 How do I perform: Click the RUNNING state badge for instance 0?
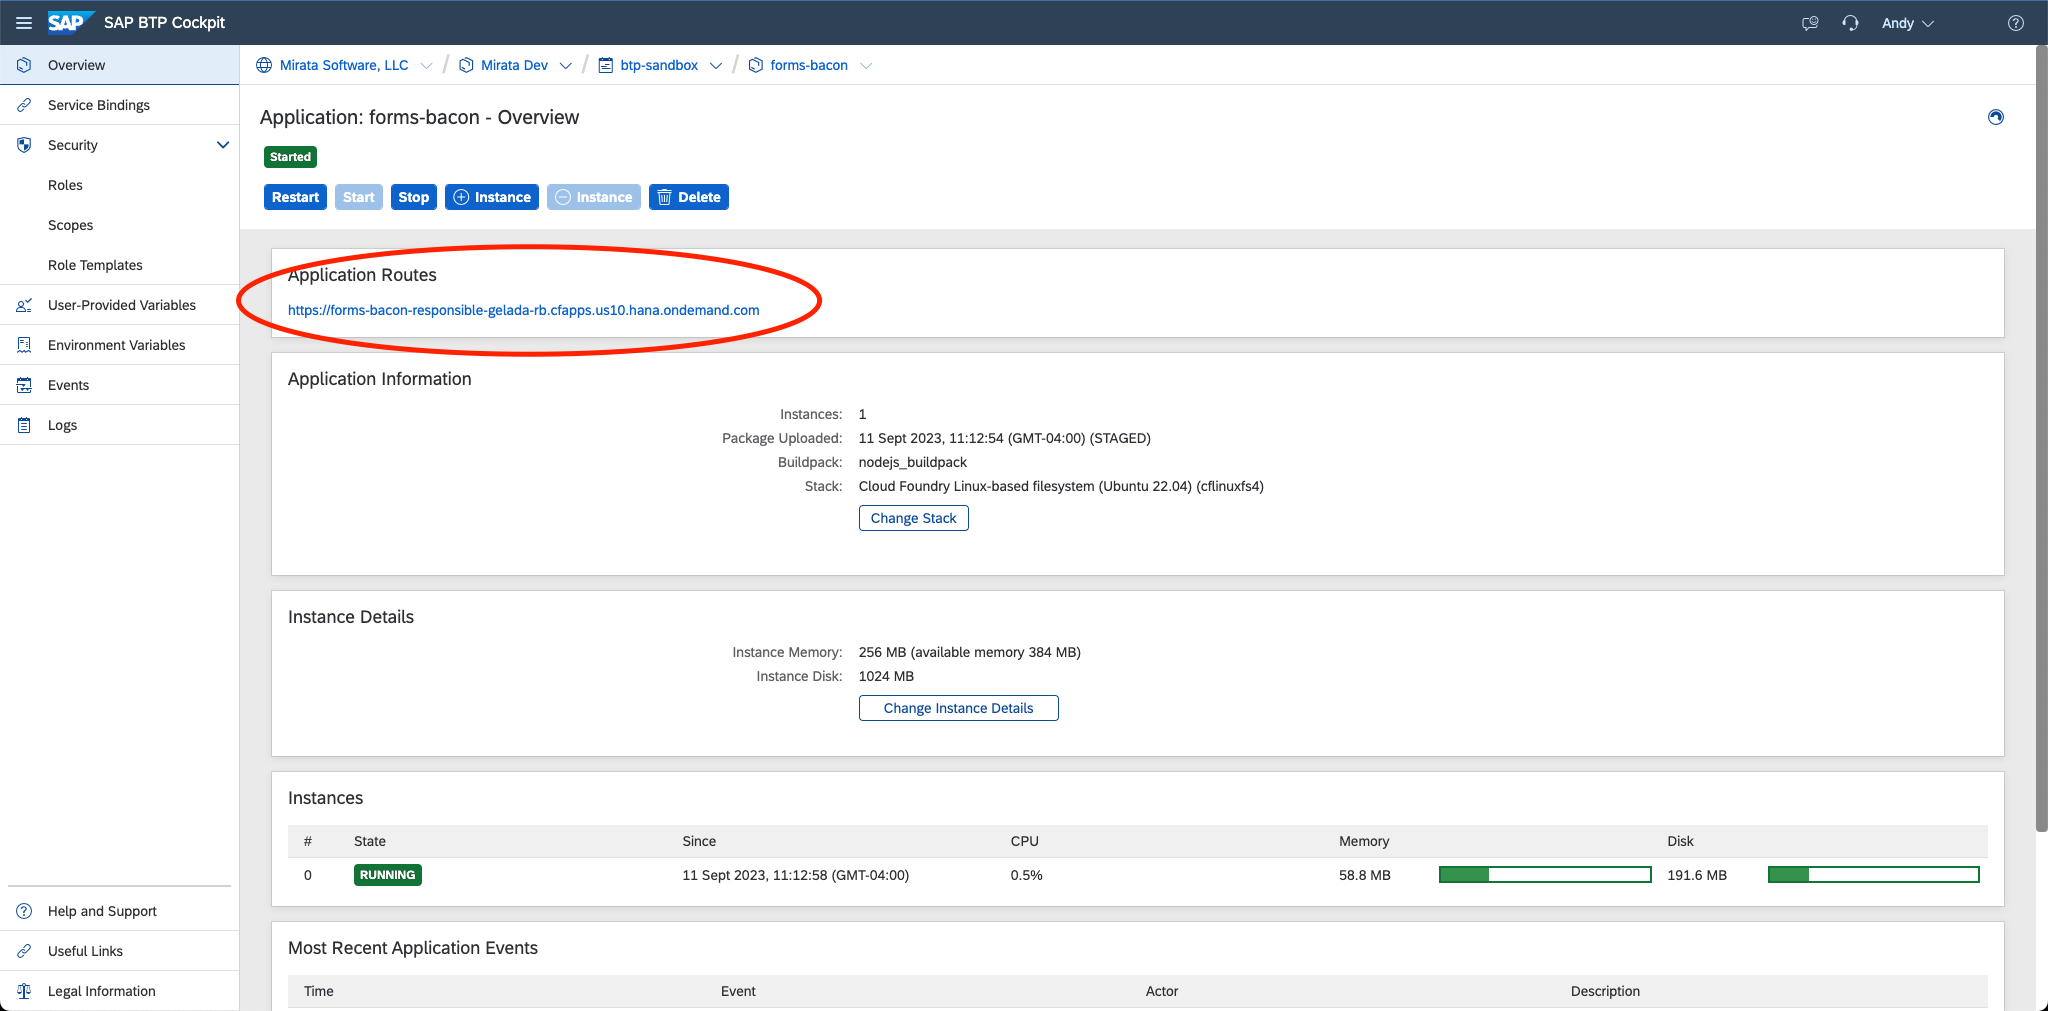[x=388, y=875]
